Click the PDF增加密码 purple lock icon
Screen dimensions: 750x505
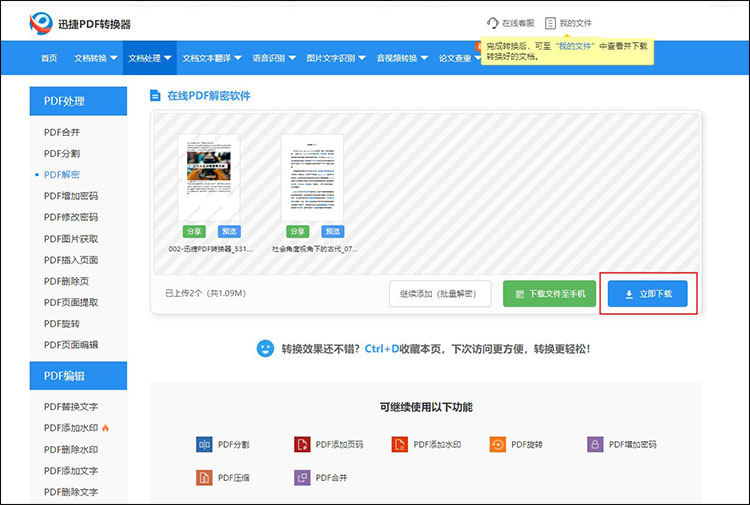click(x=595, y=444)
